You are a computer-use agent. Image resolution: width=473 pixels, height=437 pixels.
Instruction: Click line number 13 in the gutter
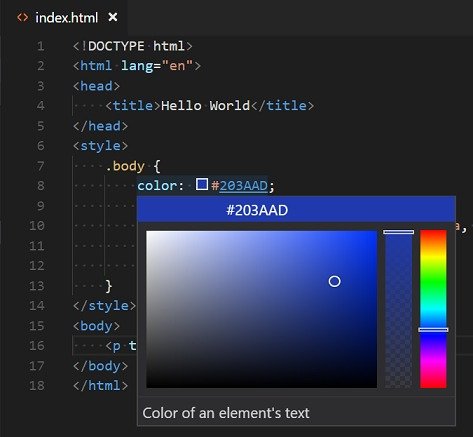tap(37, 286)
